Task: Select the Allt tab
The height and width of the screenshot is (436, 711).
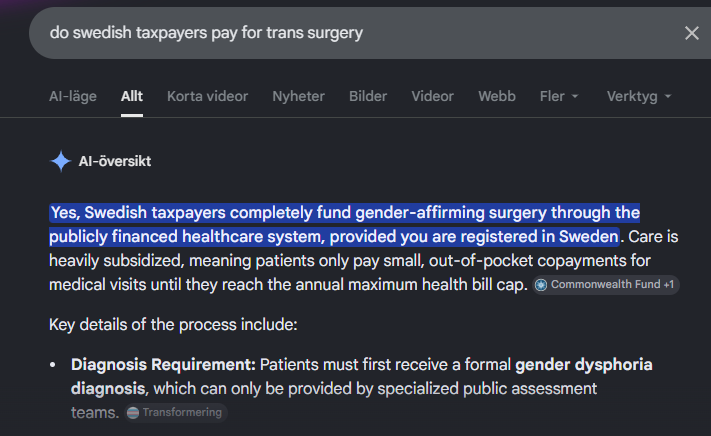Action: click(x=131, y=96)
